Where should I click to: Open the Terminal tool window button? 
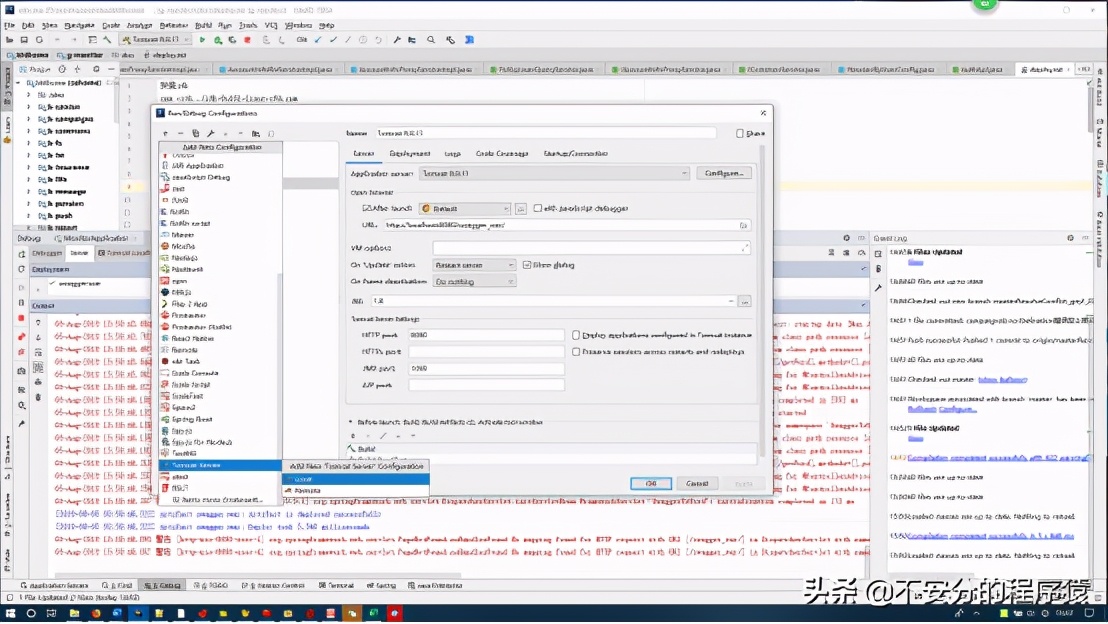[x=336, y=586]
